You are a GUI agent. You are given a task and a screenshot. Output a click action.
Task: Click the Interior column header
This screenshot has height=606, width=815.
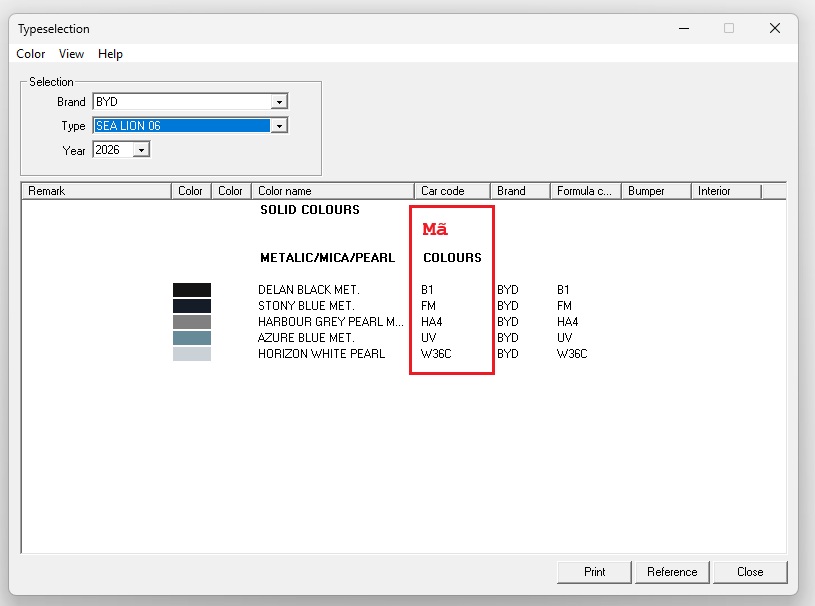tap(726, 191)
